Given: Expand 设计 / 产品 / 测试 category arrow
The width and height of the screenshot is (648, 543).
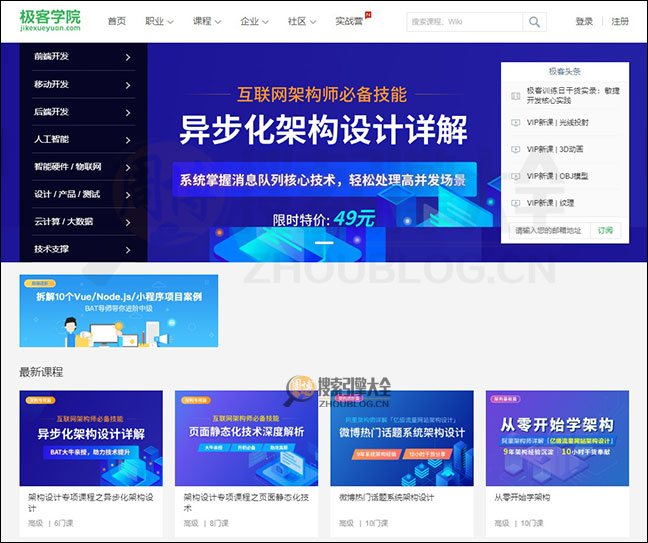Looking at the screenshot, I should click(x=128, y=195).
